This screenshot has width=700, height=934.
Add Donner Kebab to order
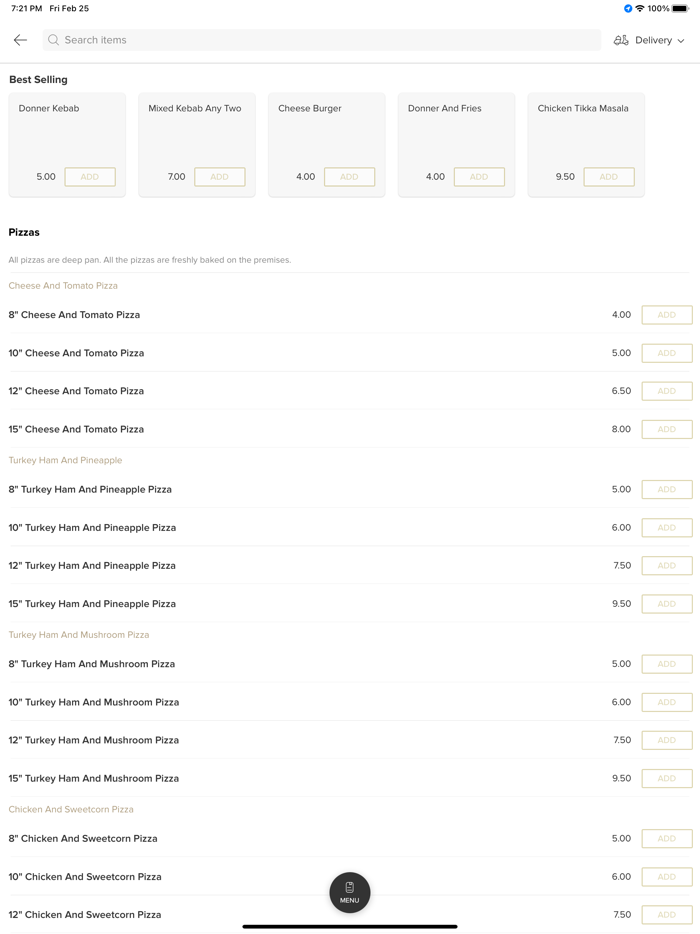(x=90, y=177)
